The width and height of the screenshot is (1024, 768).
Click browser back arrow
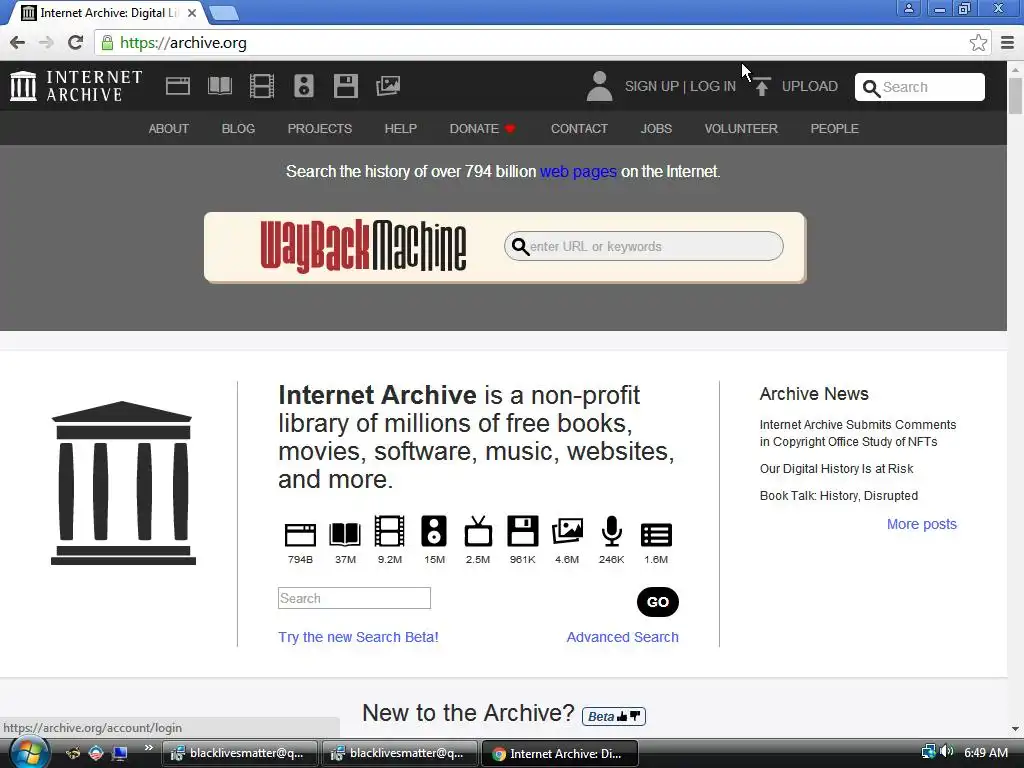(18, 43)
